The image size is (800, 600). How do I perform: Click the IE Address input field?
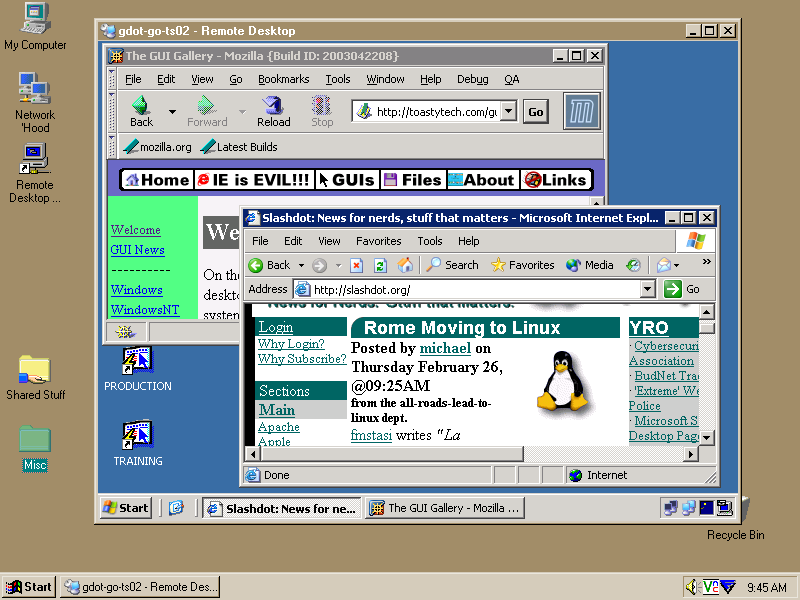(x=467, y=289)
